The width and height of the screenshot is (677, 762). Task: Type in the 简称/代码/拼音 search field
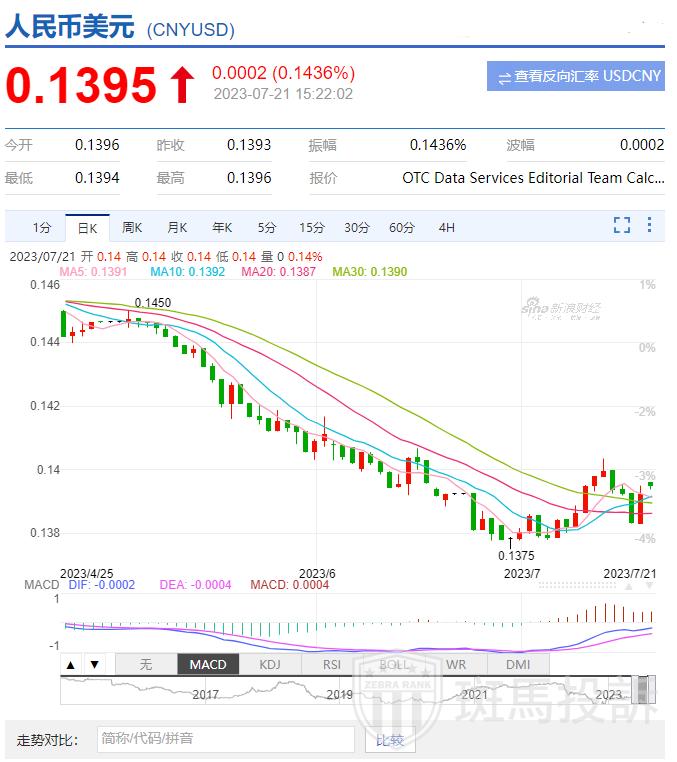(x=225, y=739)
